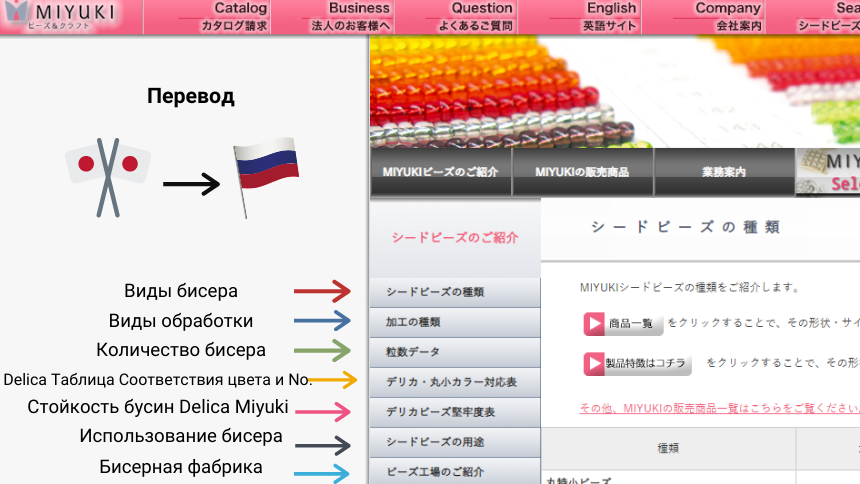Select the MIYUKIの販売商品 tab
This screenshot has height=484, width=860.
582,172
